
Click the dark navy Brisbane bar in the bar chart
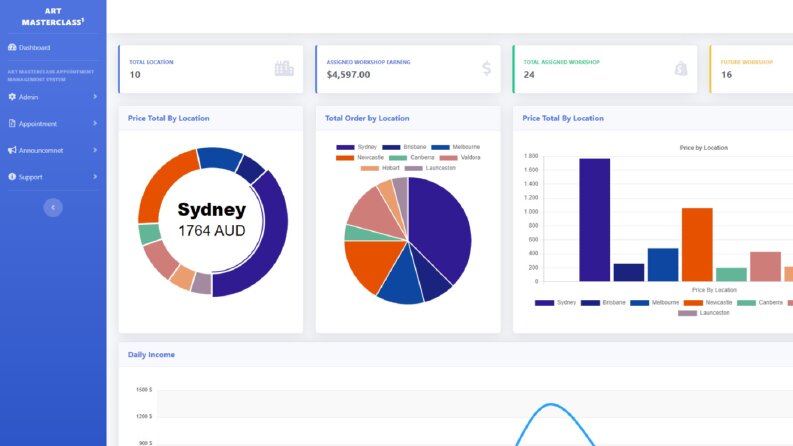(x=629, y=272)
